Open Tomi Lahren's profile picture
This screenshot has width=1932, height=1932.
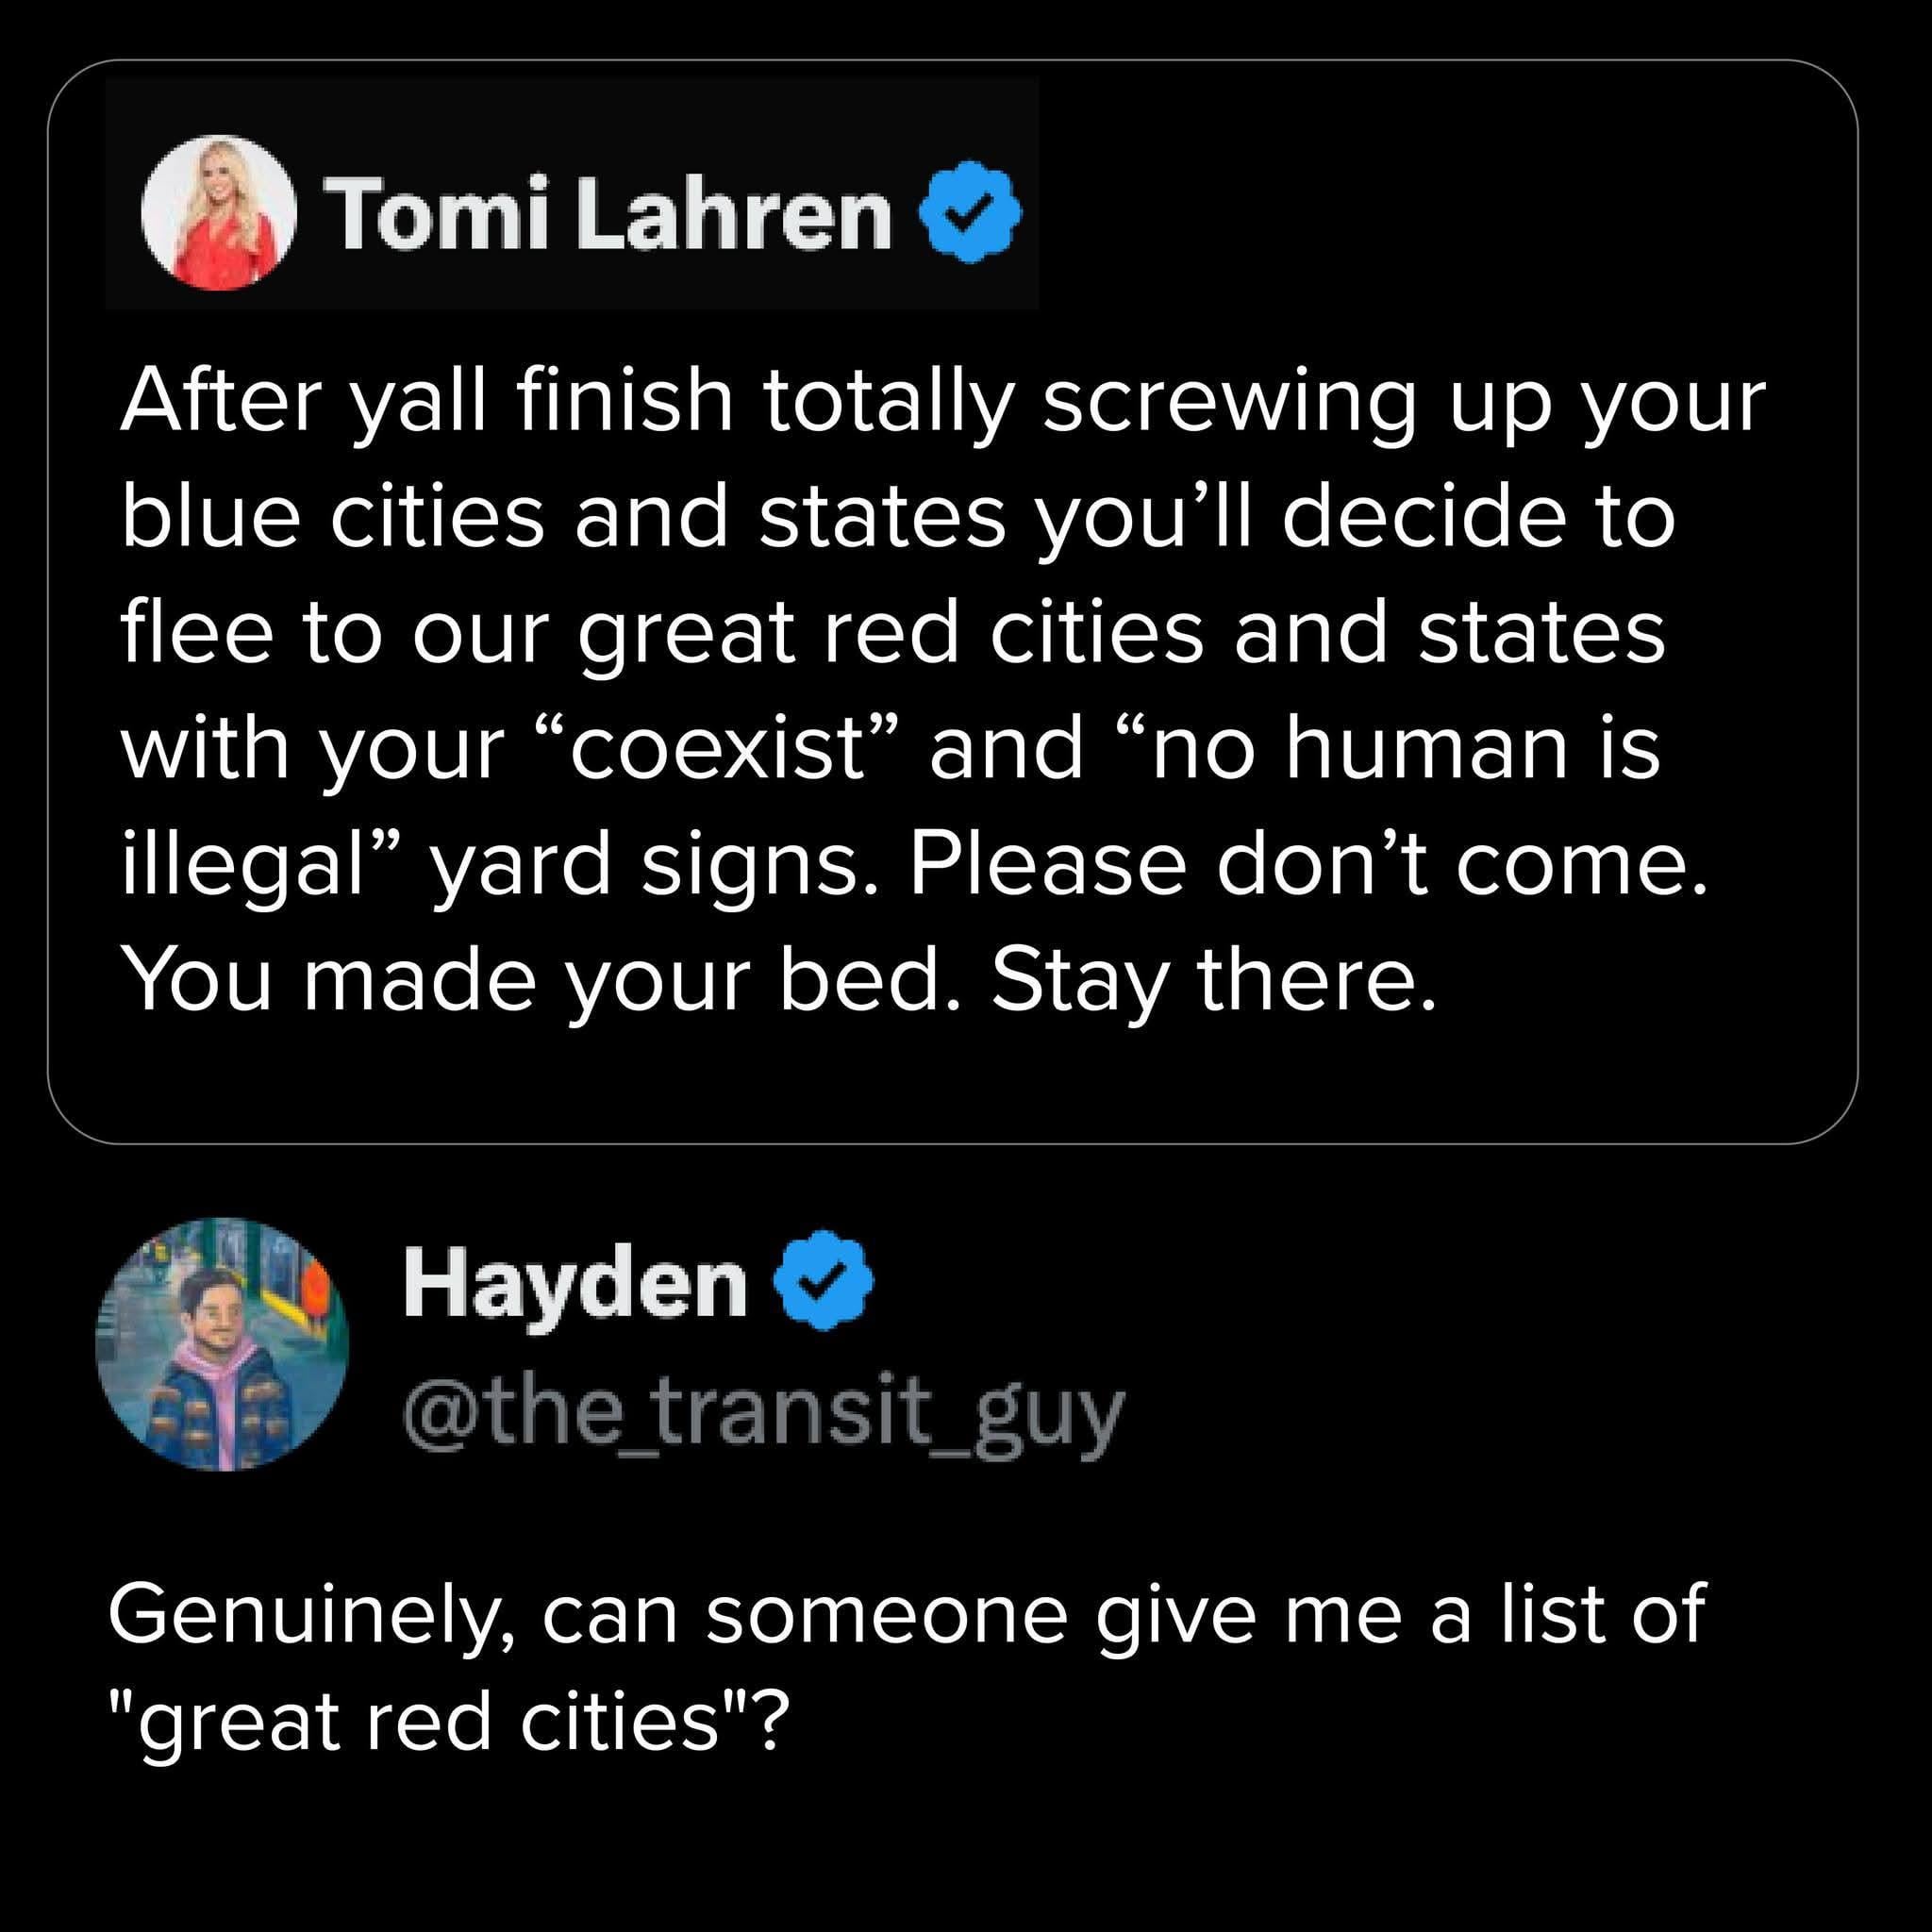click(219, 213)
